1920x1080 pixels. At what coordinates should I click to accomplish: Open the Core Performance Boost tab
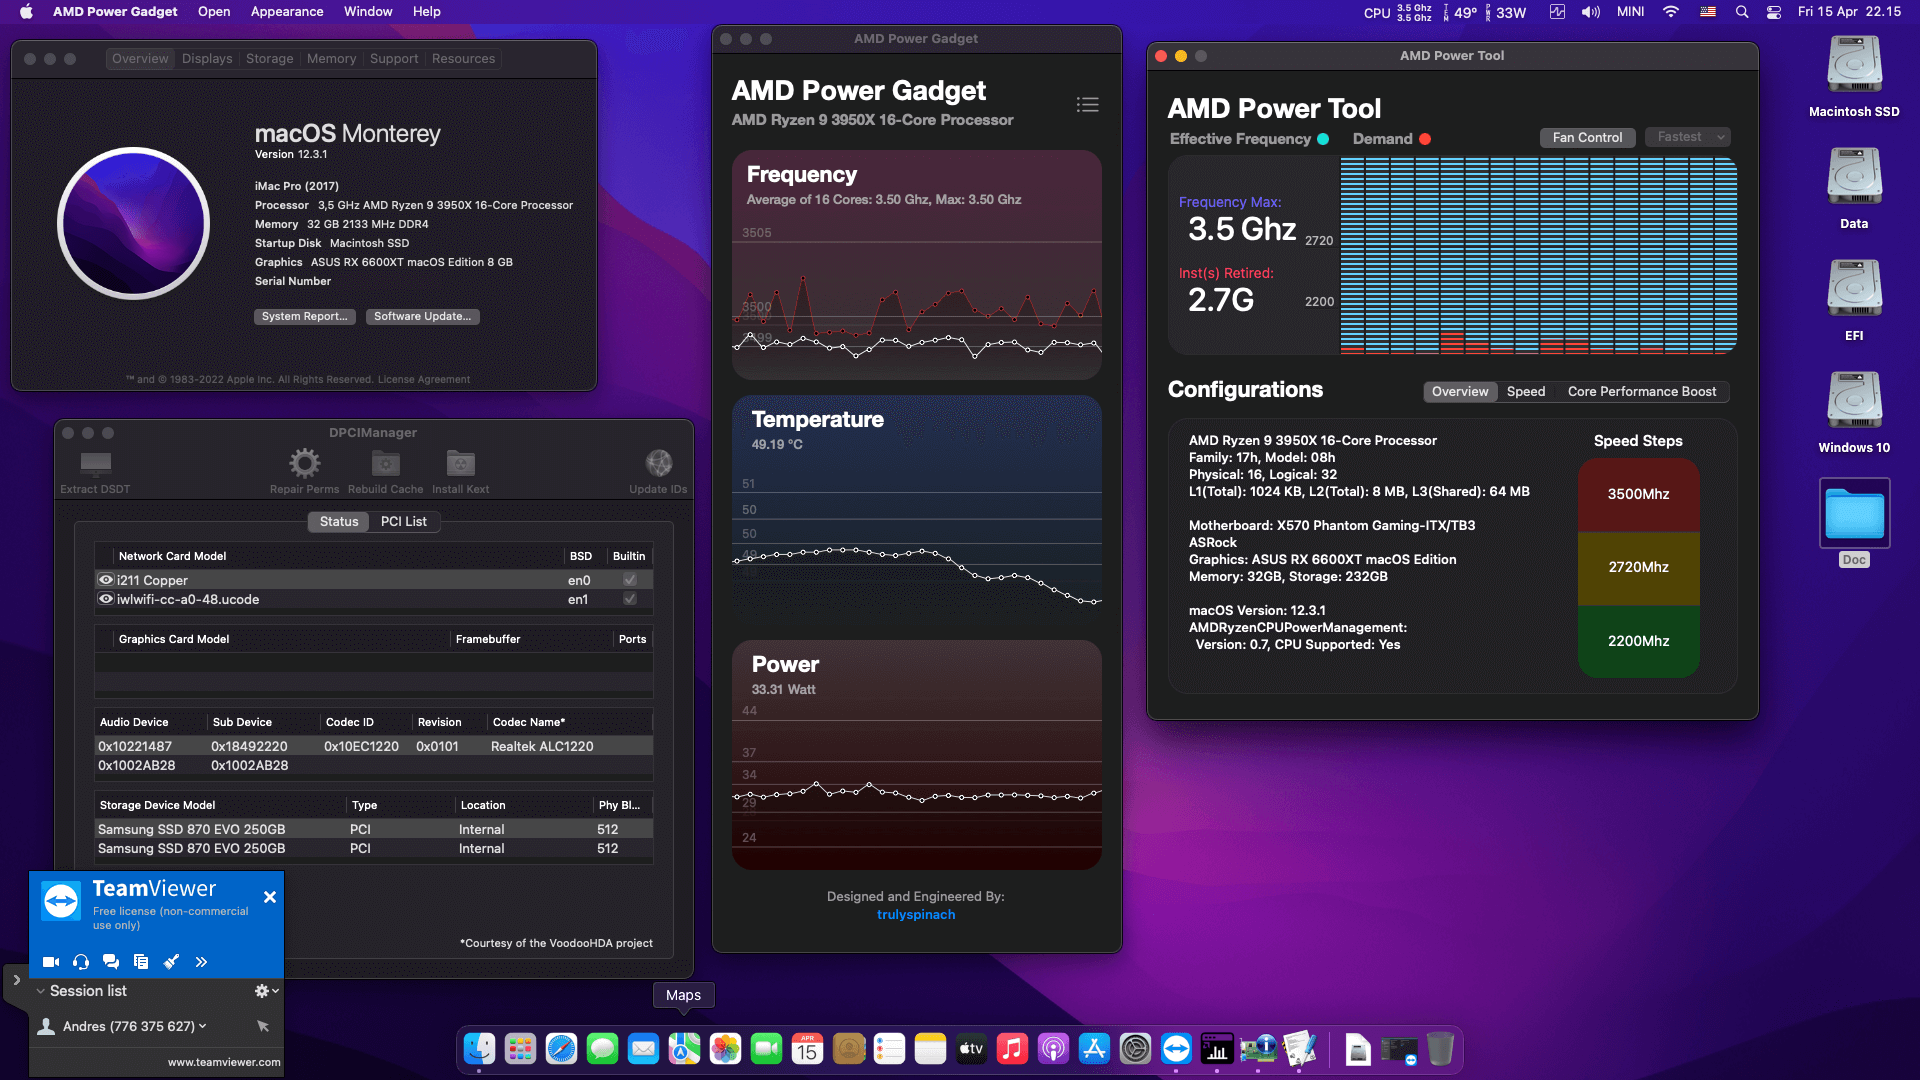[1642, 392]
